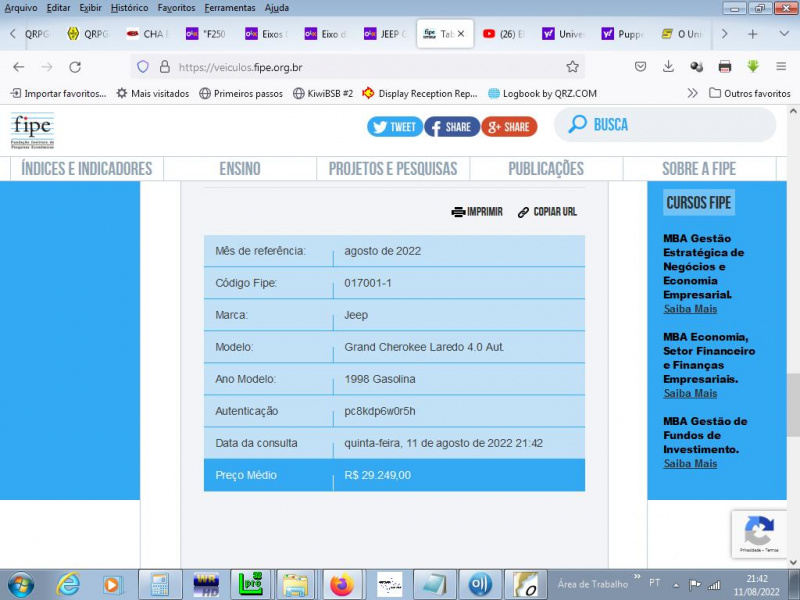Viewport: 800px width, 600px height.
Task: Close the active fipe Tab
Action: click(x=461, y=34)
